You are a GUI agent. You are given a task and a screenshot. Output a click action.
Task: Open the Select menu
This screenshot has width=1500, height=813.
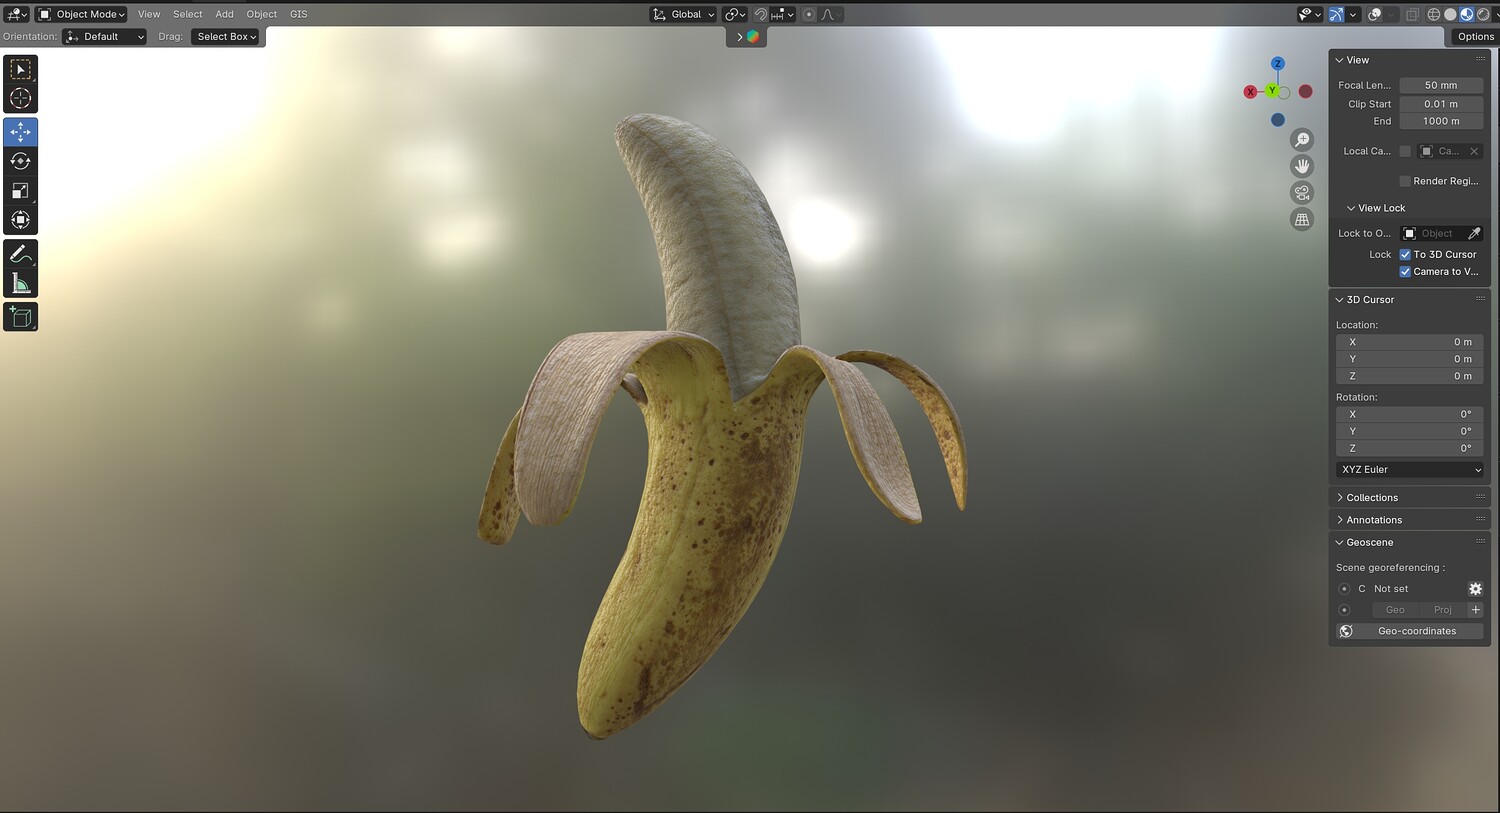pos(188,14)
